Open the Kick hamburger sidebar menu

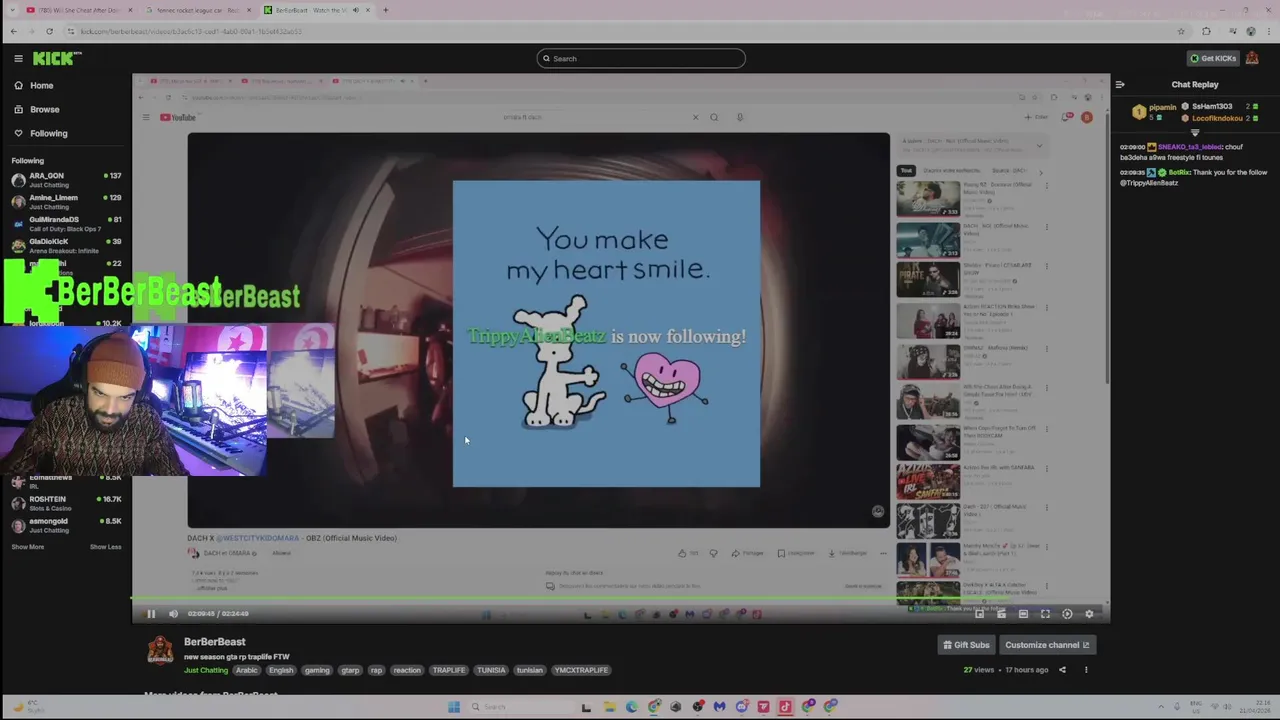18,58
